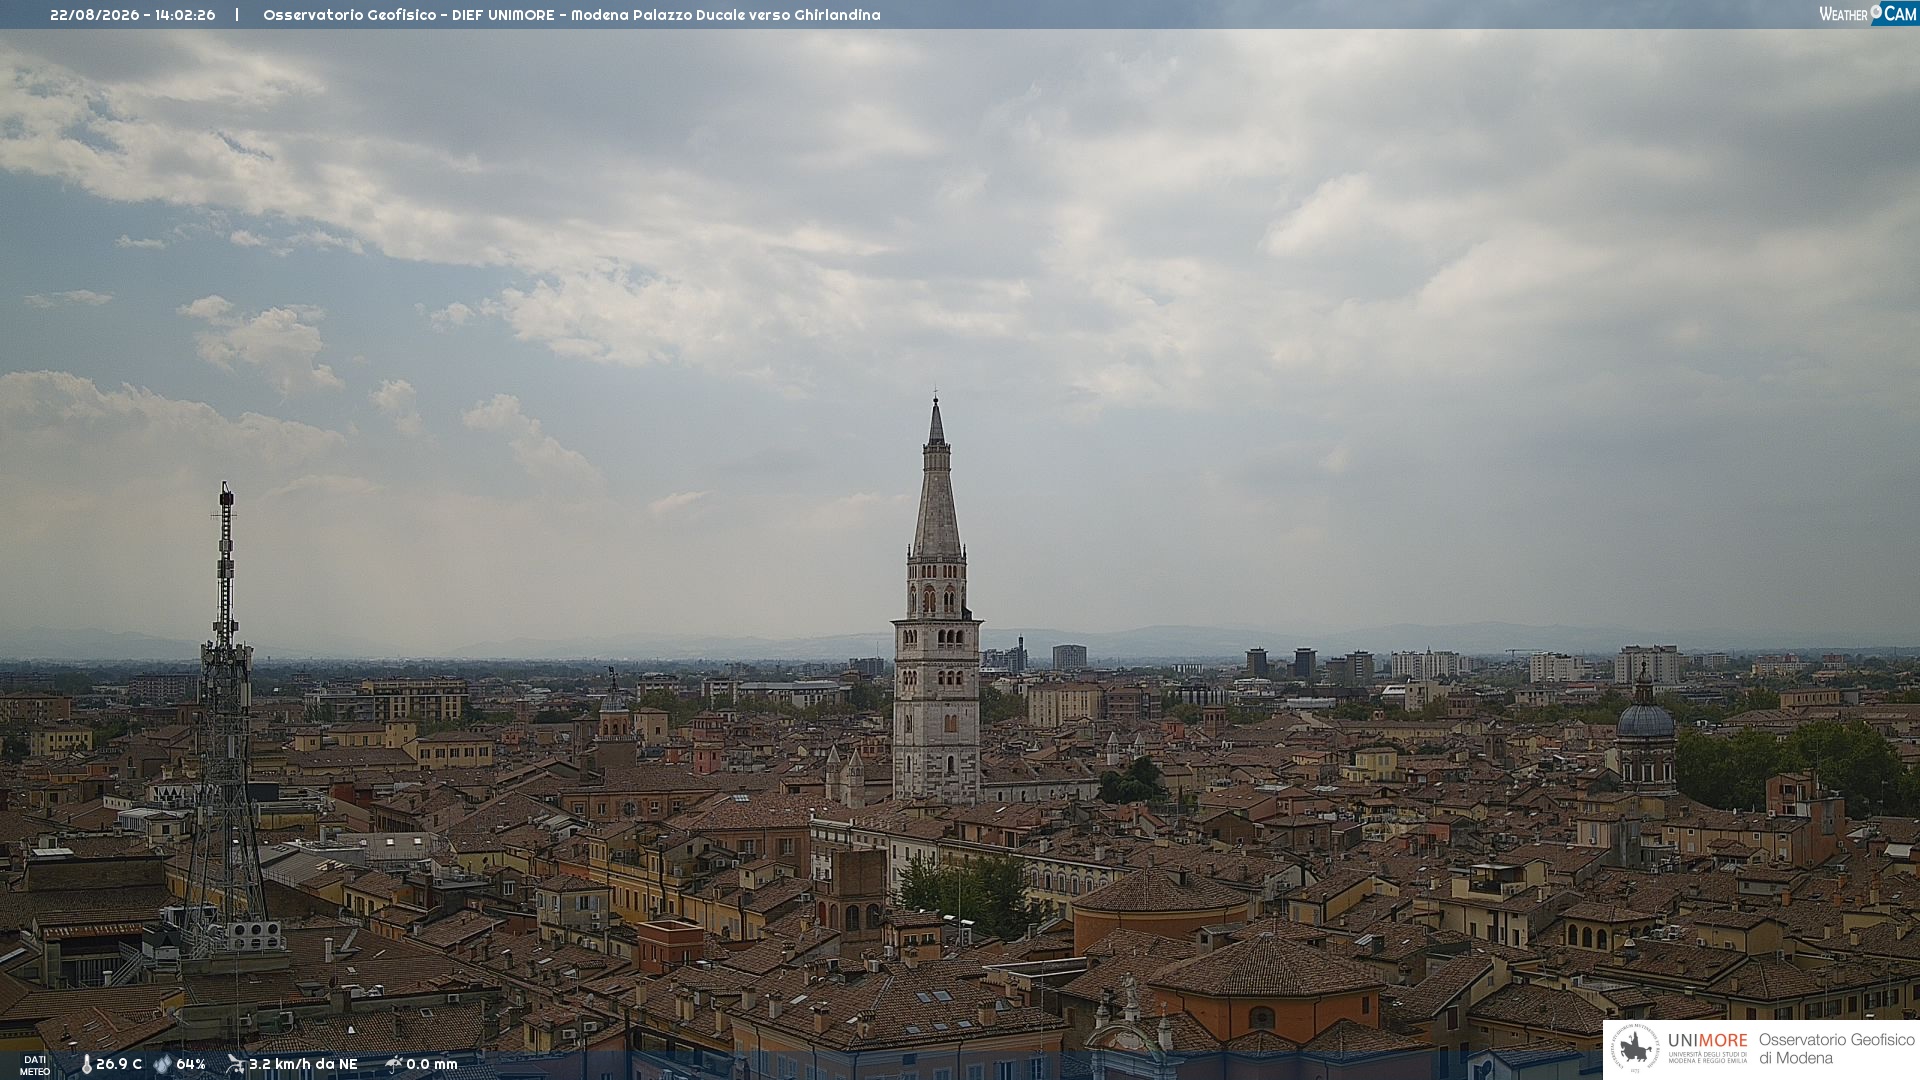Select the 0.0 mm rainfall reading
1920x1080 pixels.
432,1064
